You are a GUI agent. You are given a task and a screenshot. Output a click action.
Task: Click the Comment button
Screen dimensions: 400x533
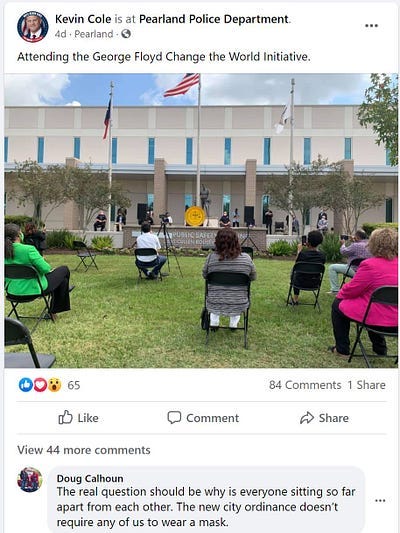coord(203,417)
